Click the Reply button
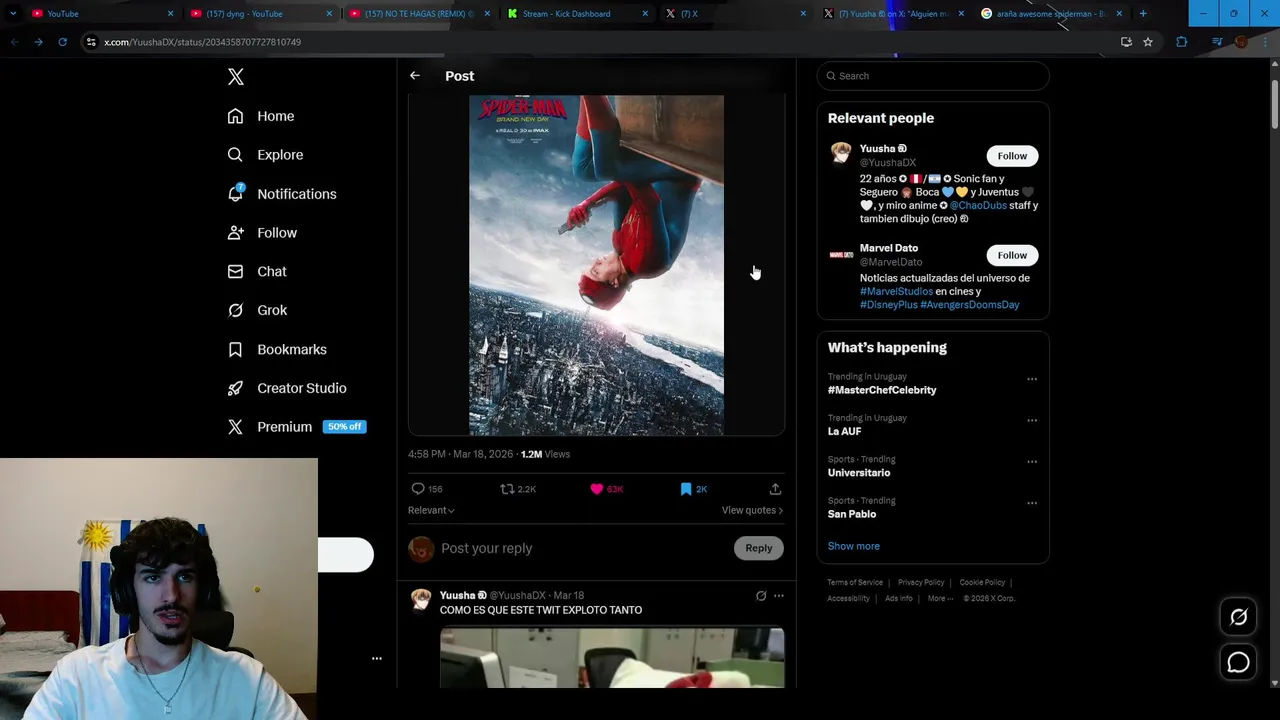 pyautogui.click(x=759, y=548)
